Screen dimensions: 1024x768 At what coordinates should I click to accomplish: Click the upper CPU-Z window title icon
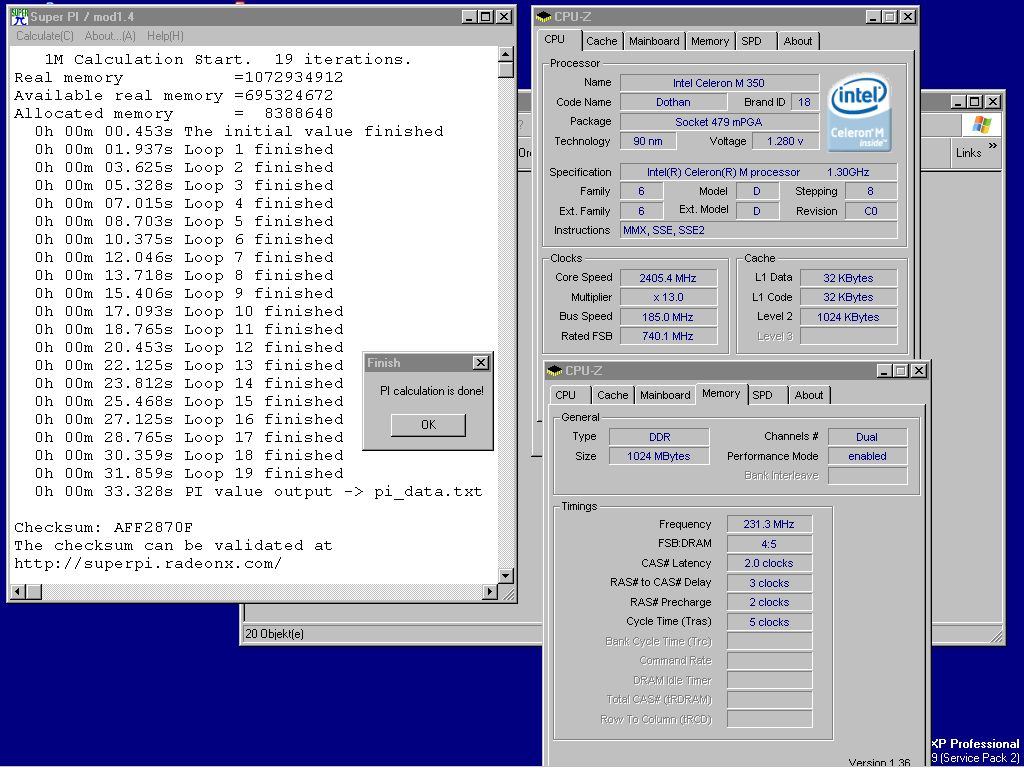[x=543, y=17]
